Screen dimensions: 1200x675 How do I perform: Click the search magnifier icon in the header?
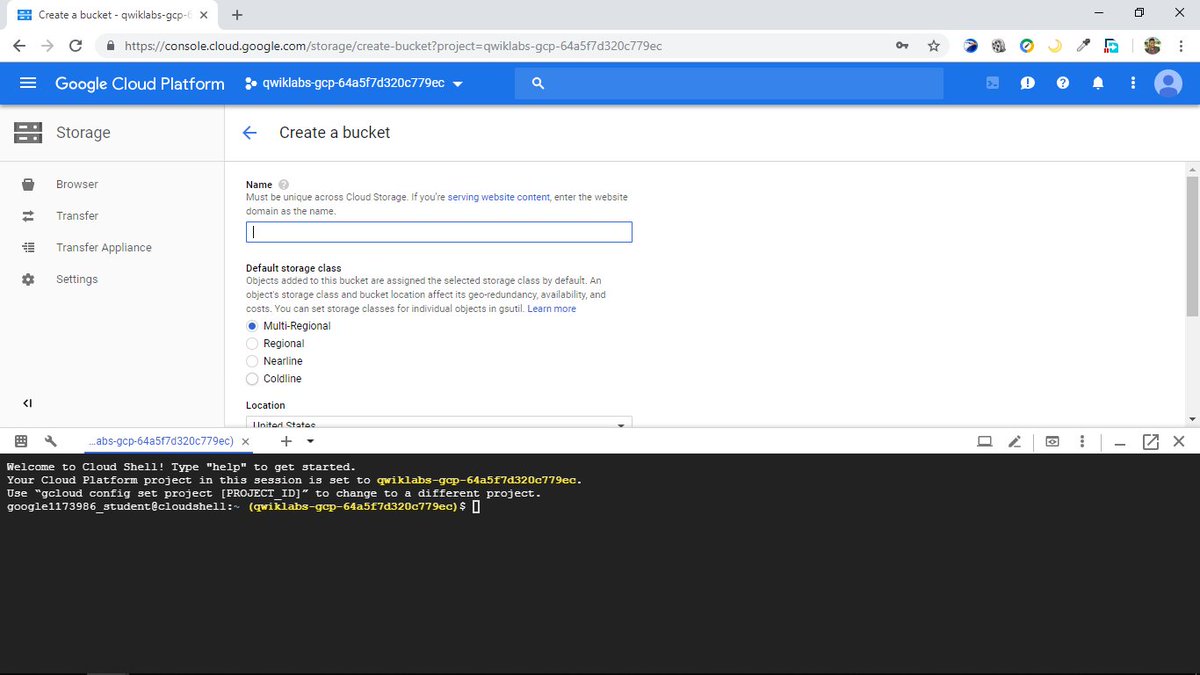point(538,83)
